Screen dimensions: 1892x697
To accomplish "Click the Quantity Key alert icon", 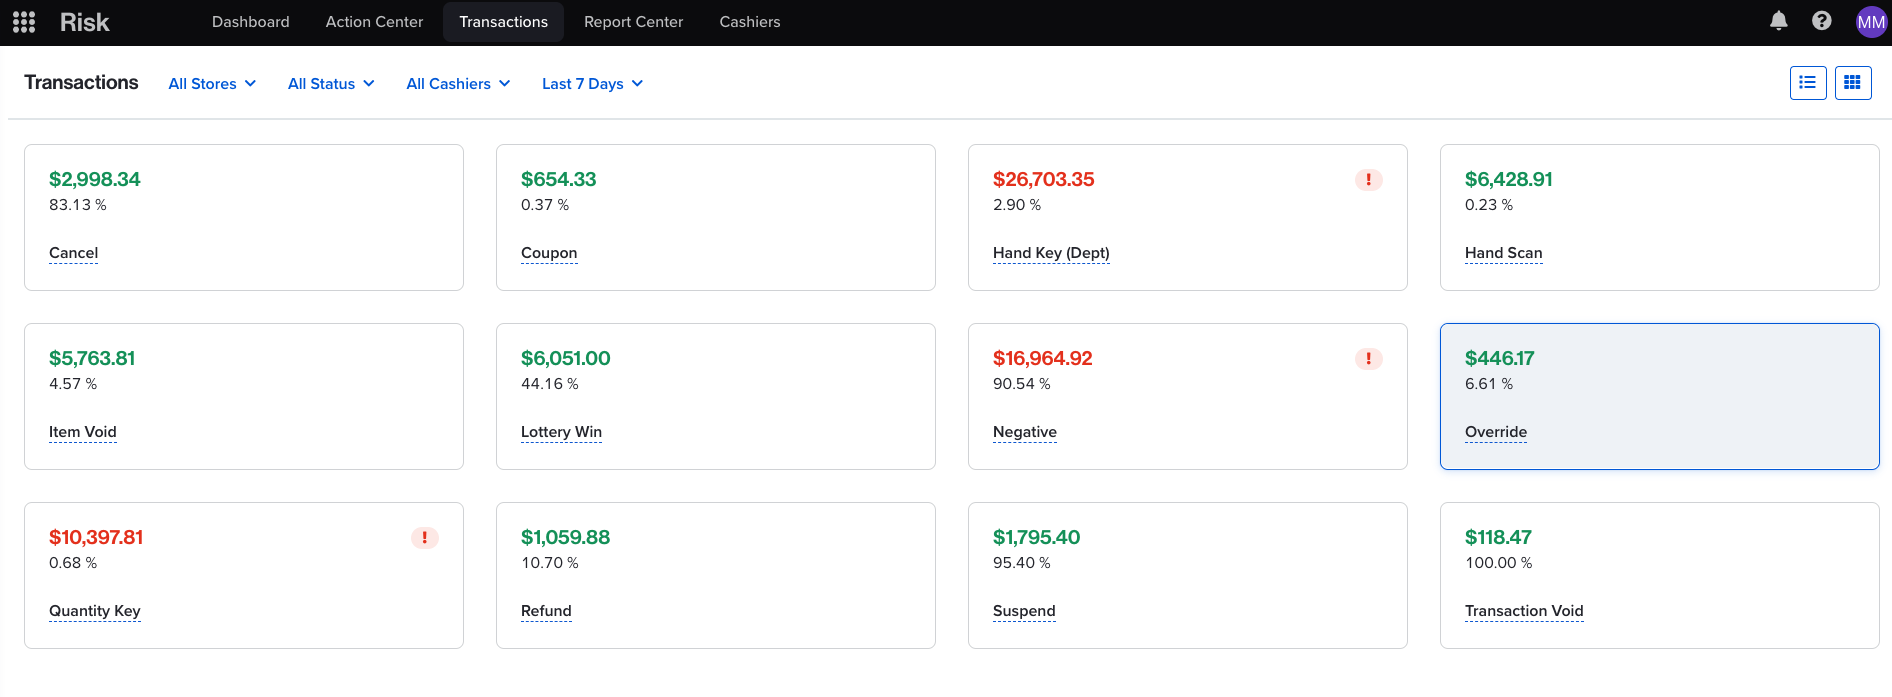I will pyautogui.click(x=424, y=538).
